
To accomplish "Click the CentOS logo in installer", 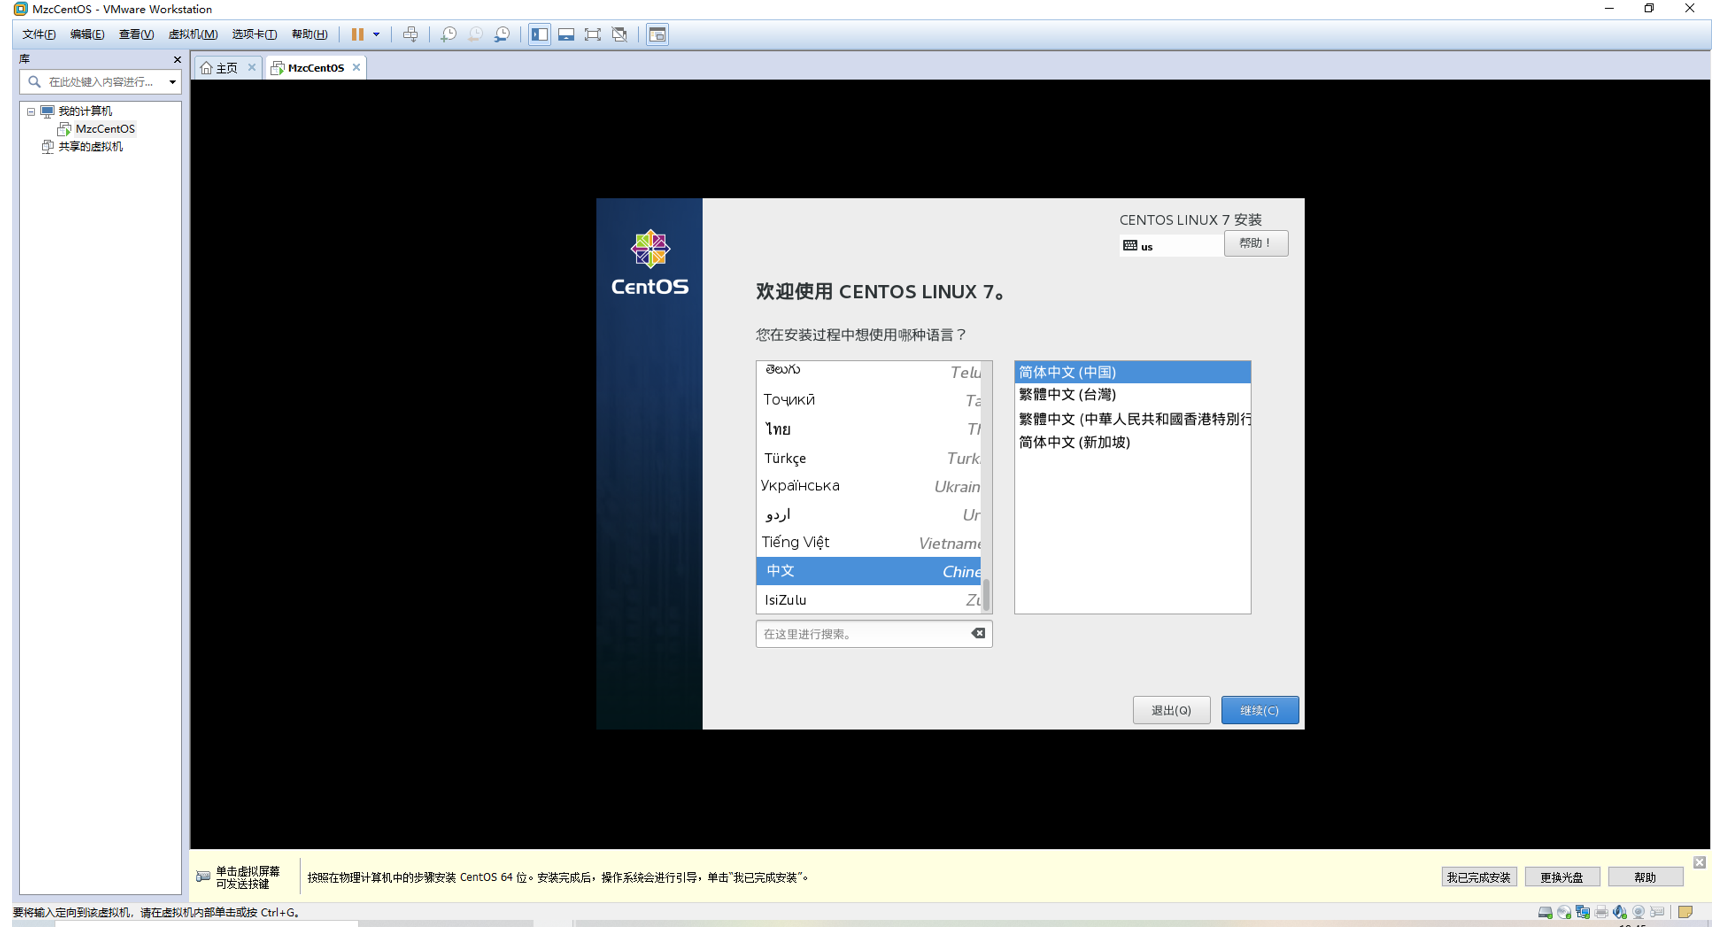I will point(649,264).
